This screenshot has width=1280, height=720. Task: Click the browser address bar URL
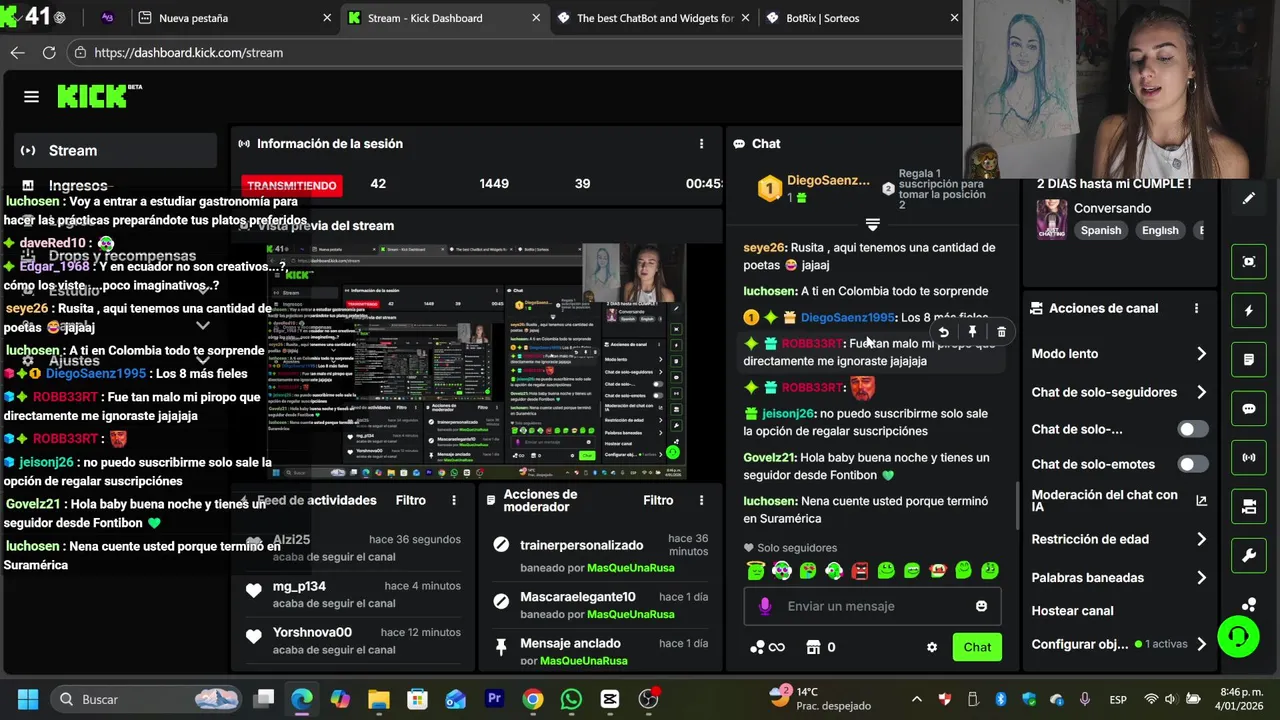(x=189, y=52)
